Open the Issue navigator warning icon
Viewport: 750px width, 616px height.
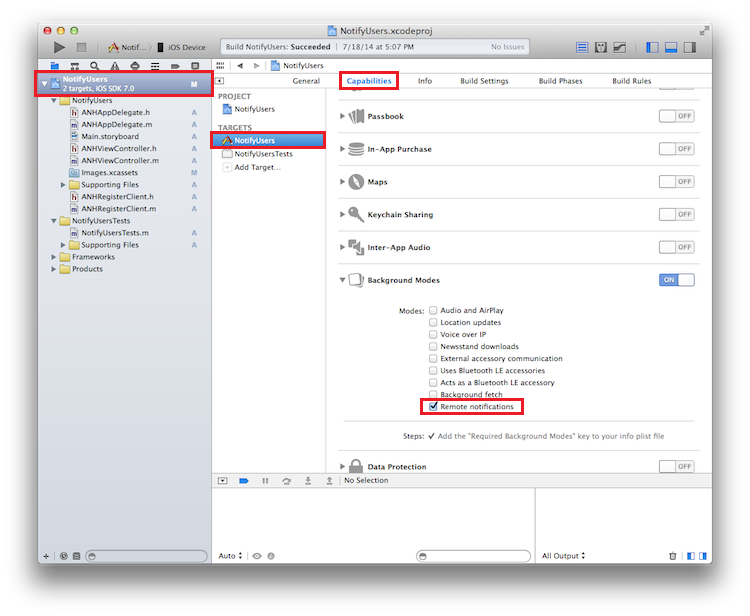pos(115,66)
